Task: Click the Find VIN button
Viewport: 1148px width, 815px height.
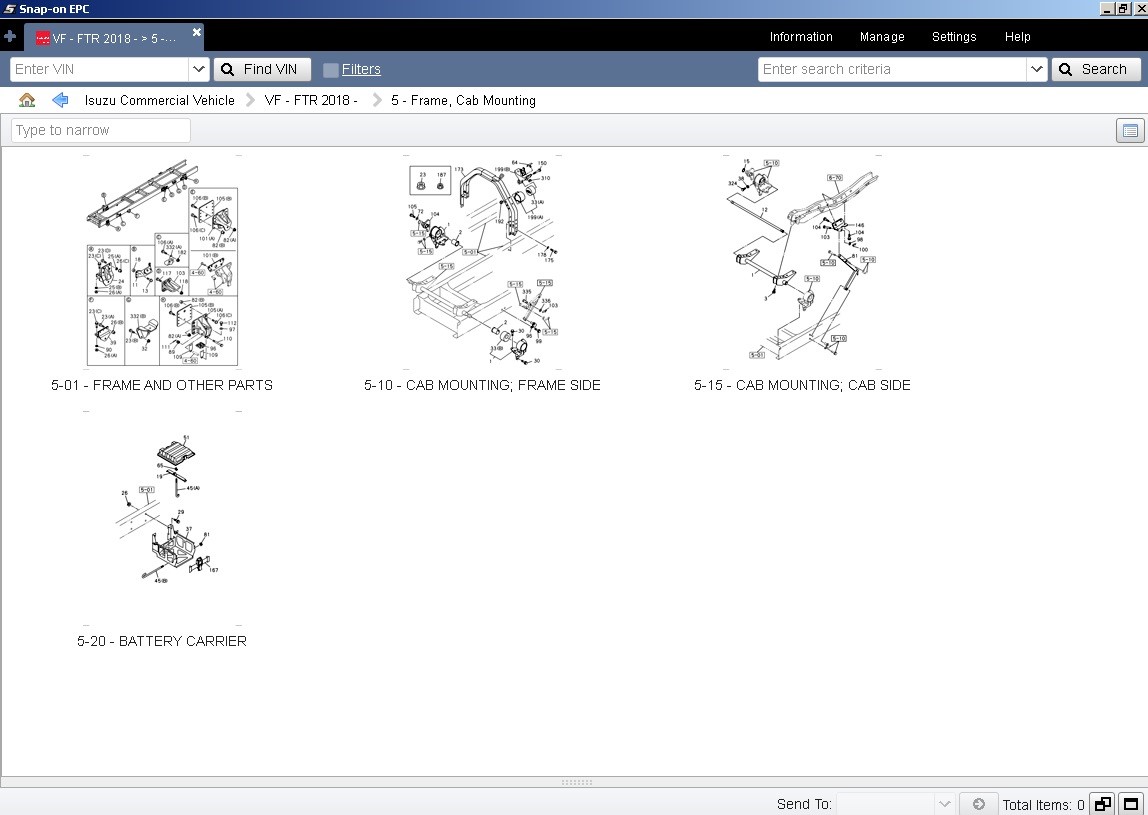Action: pyautogui.click(x=262, y=70)
